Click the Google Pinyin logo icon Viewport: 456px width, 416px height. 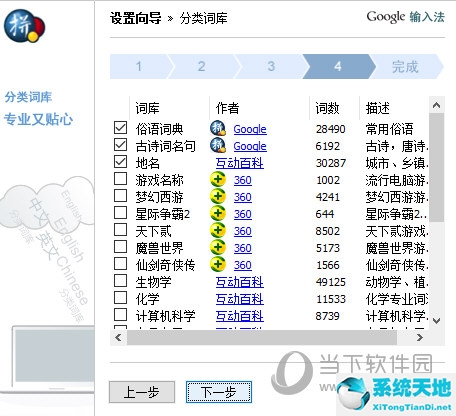[x=24, y=26]
